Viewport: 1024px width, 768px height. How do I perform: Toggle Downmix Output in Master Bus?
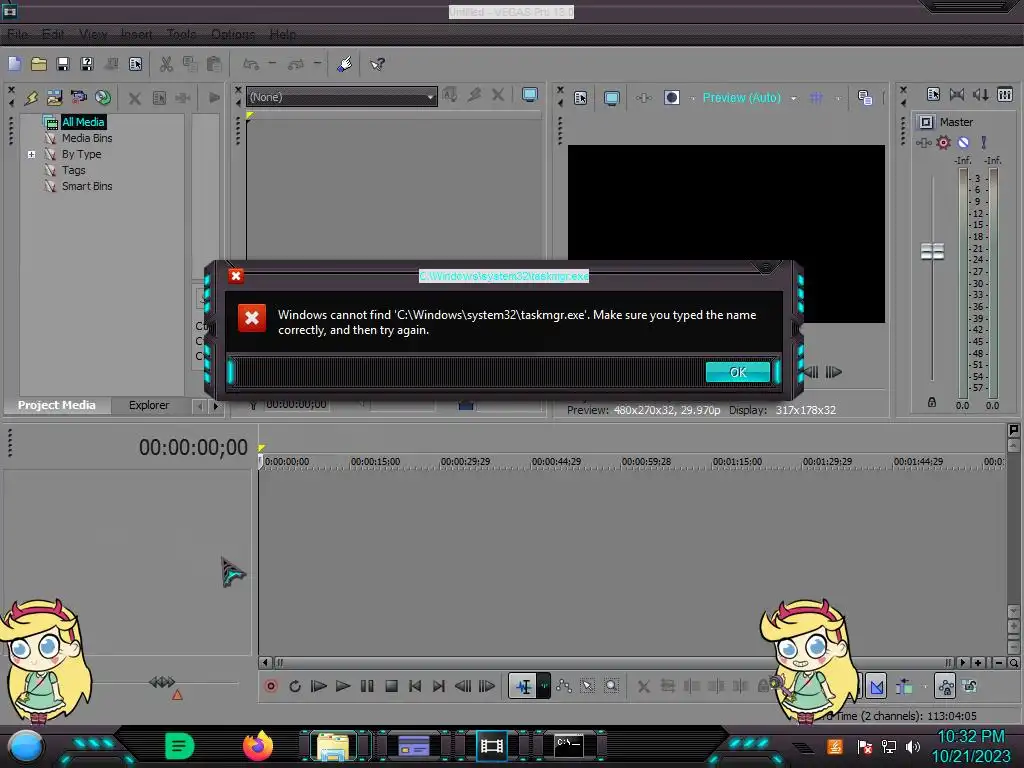(957, 95)
